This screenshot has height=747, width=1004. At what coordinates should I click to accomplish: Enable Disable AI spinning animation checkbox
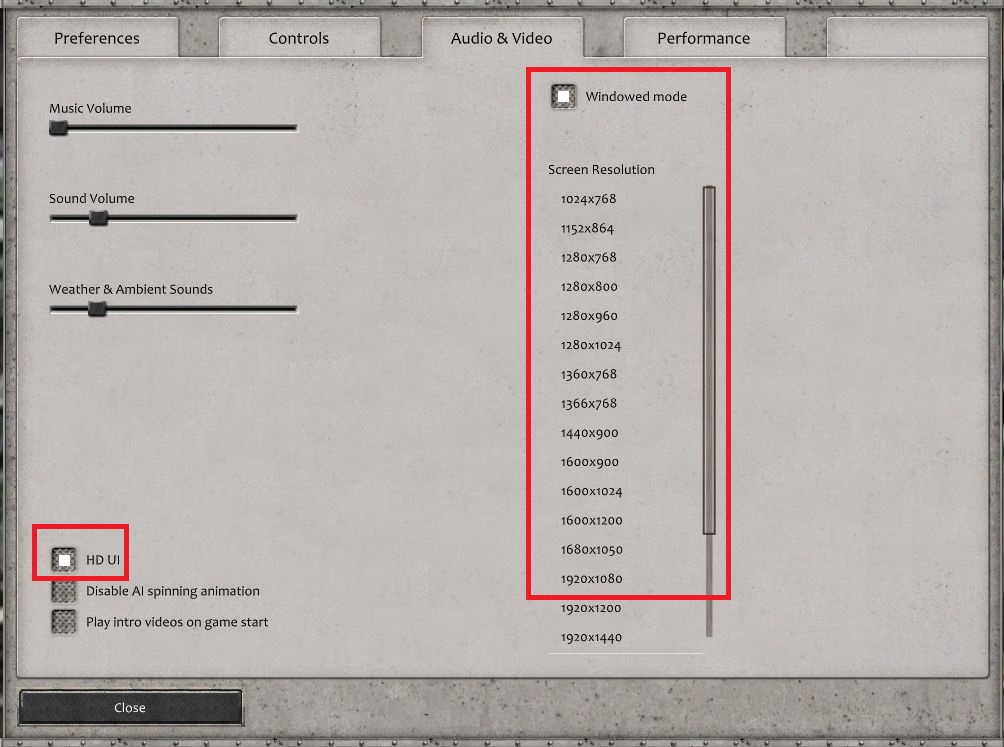click(x=64, y=591)
